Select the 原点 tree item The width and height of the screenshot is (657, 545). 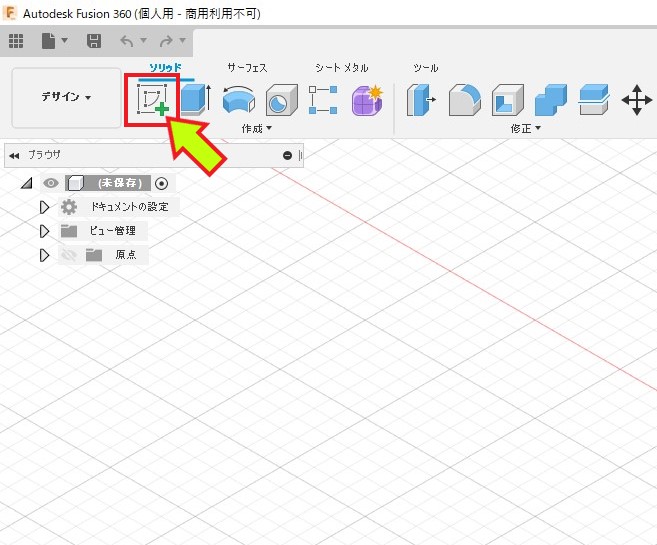[x=126, y=254]
